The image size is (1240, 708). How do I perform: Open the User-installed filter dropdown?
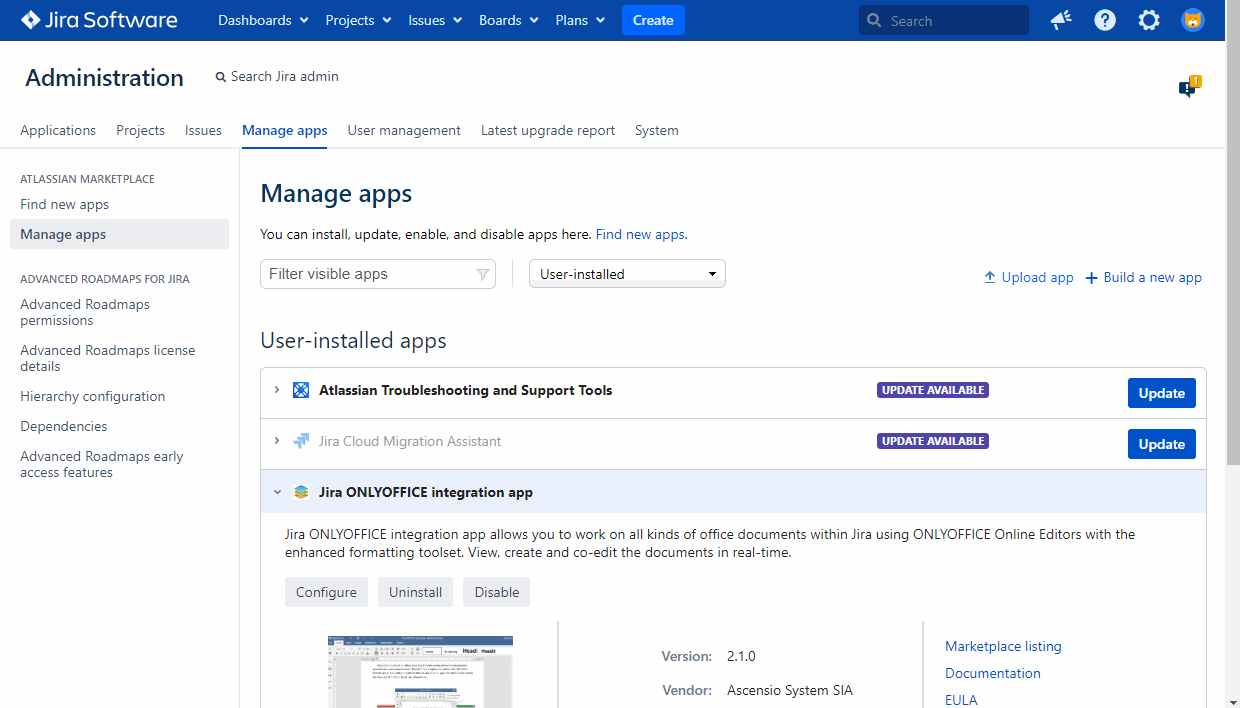[x=627, y=274]
